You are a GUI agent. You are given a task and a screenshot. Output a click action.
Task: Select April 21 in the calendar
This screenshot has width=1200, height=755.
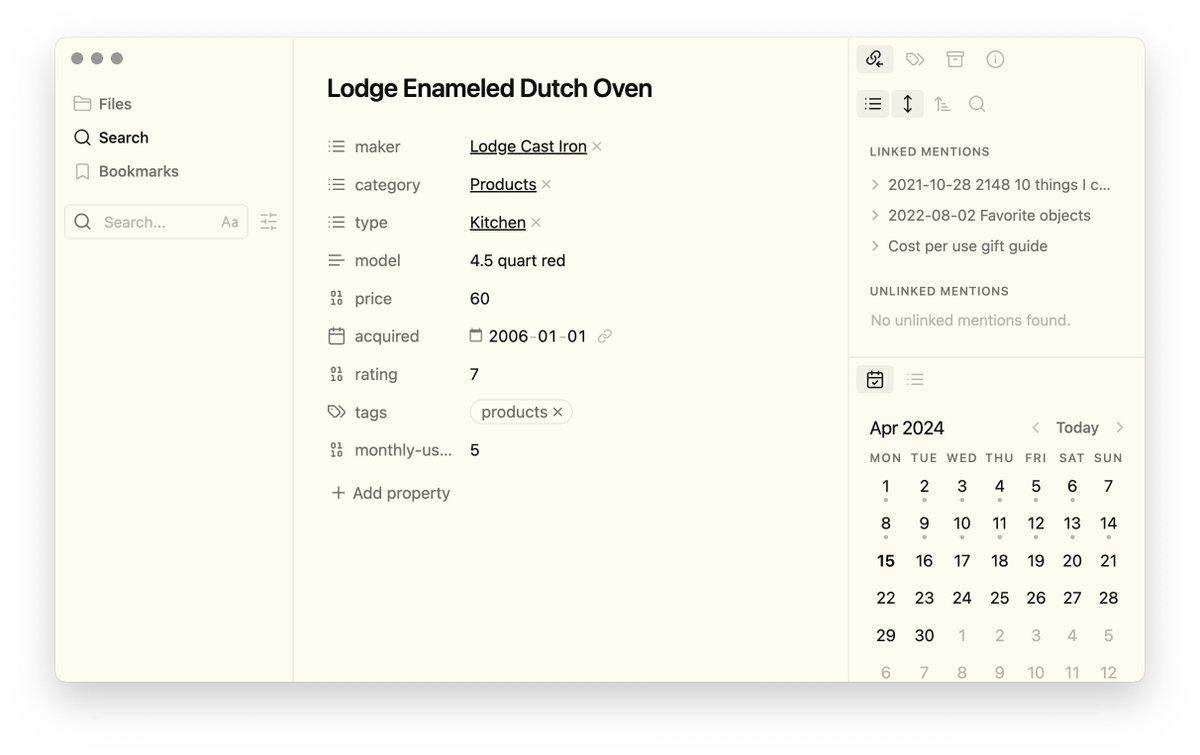point(1108,561)
